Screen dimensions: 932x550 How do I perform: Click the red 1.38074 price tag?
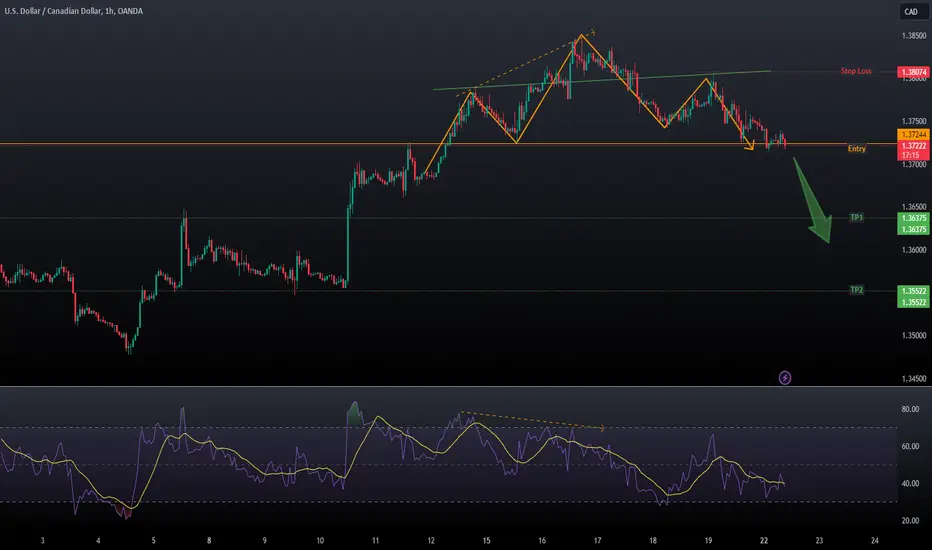[x=912, y=73]
